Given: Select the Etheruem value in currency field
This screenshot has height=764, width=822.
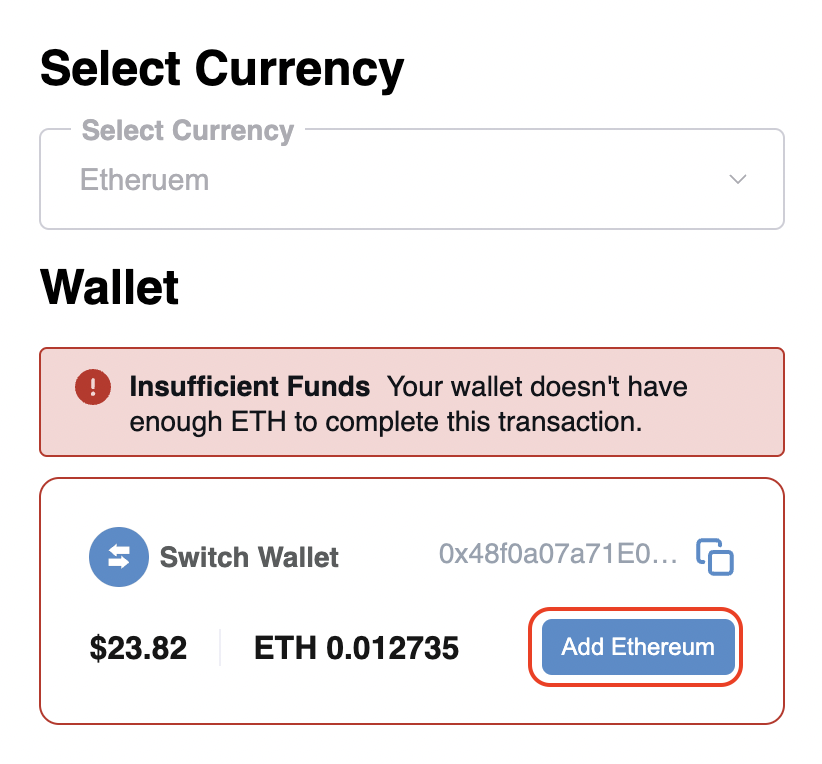Looking at the screenshot, I should tap(144, 180).
